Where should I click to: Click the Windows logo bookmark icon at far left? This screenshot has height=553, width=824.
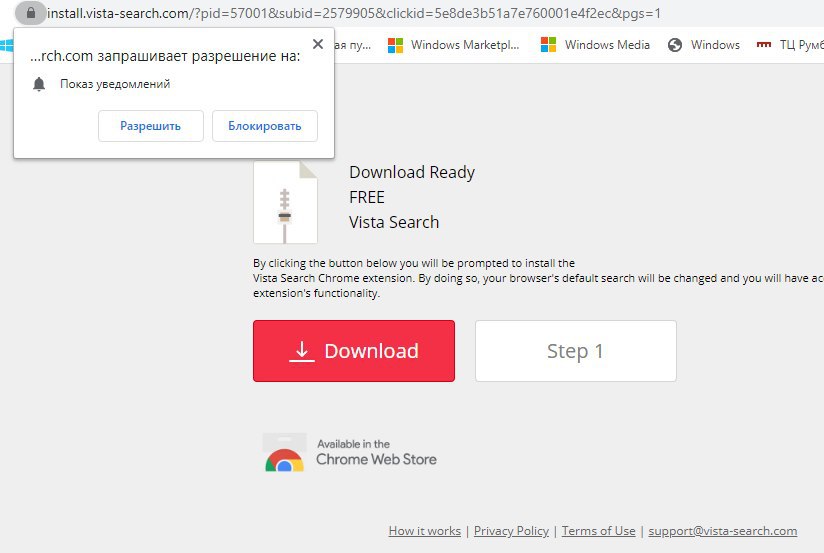(6, 45)
